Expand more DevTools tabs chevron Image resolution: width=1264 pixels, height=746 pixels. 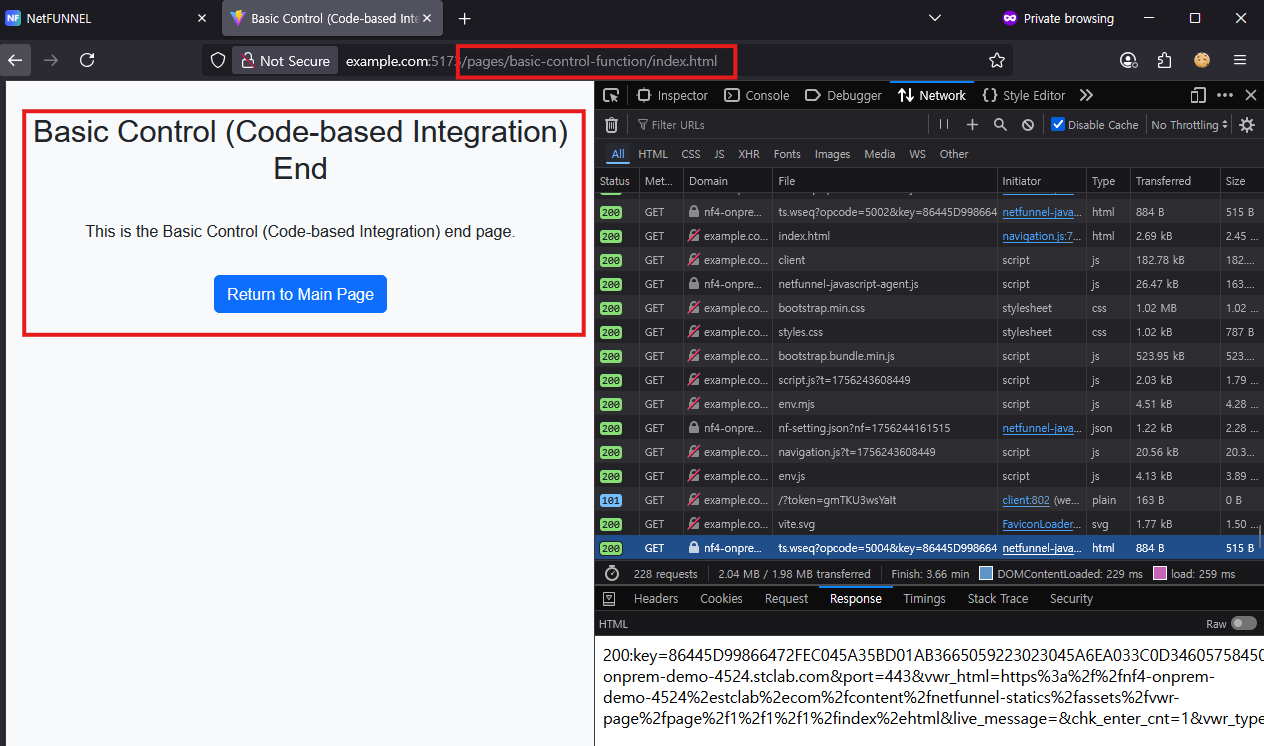click(x=1086, y=95)
